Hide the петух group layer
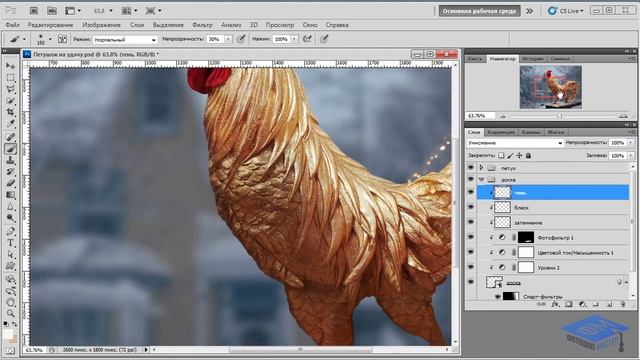The image size is (640, 360). tap(471, 168)
